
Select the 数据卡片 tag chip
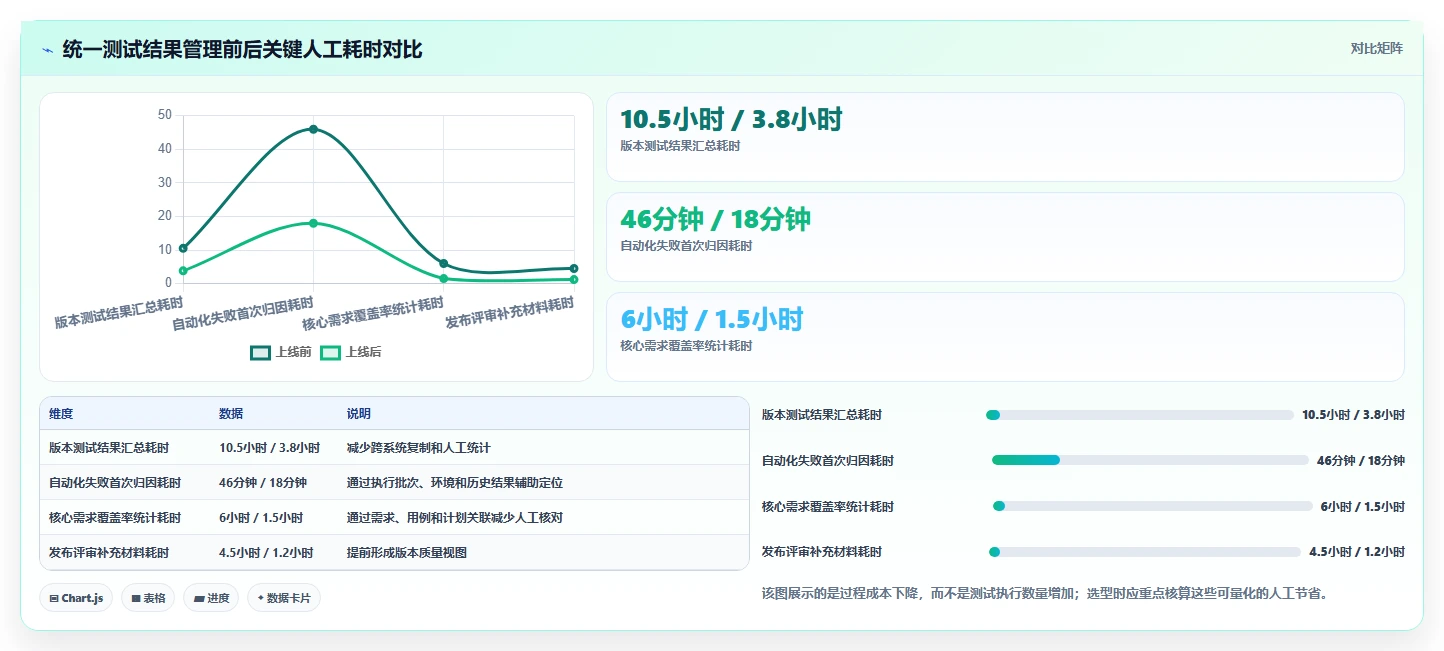coord(284,598)
